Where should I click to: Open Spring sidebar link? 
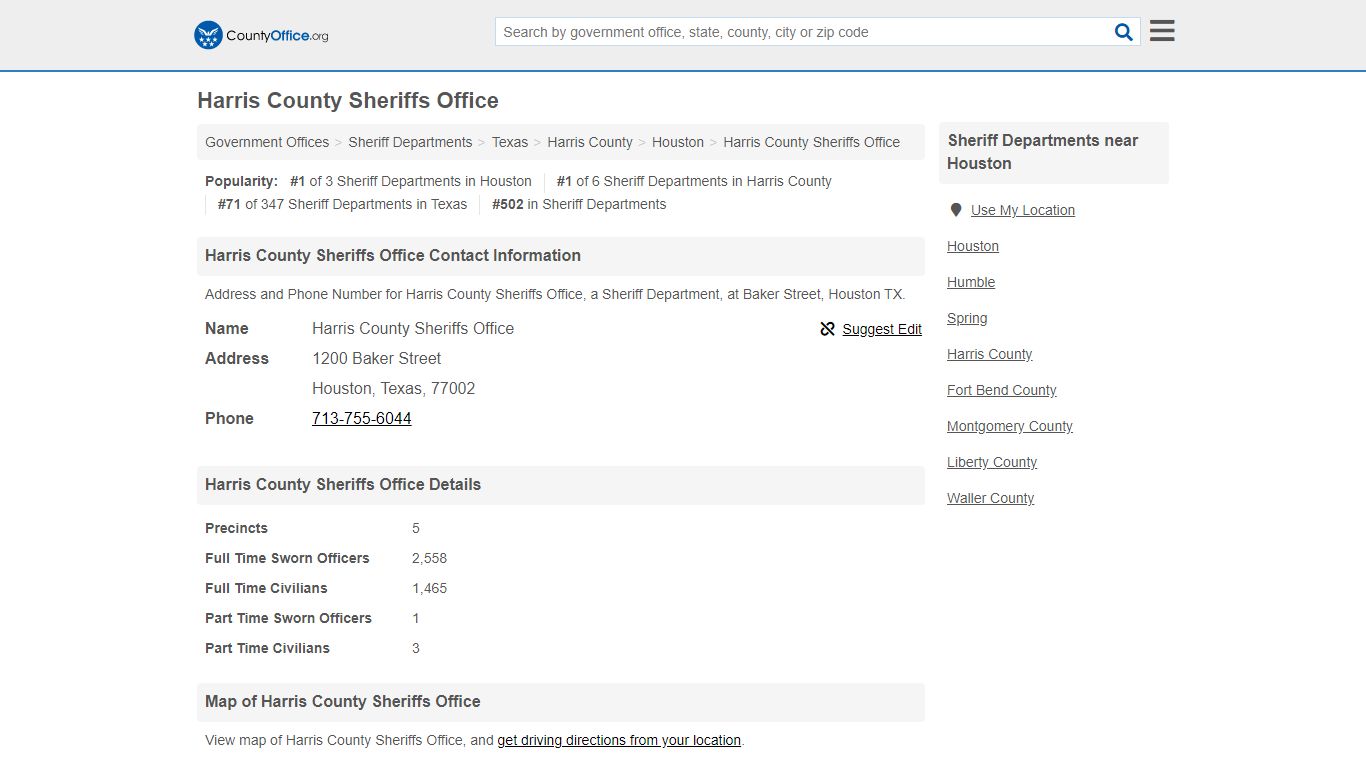967,318
